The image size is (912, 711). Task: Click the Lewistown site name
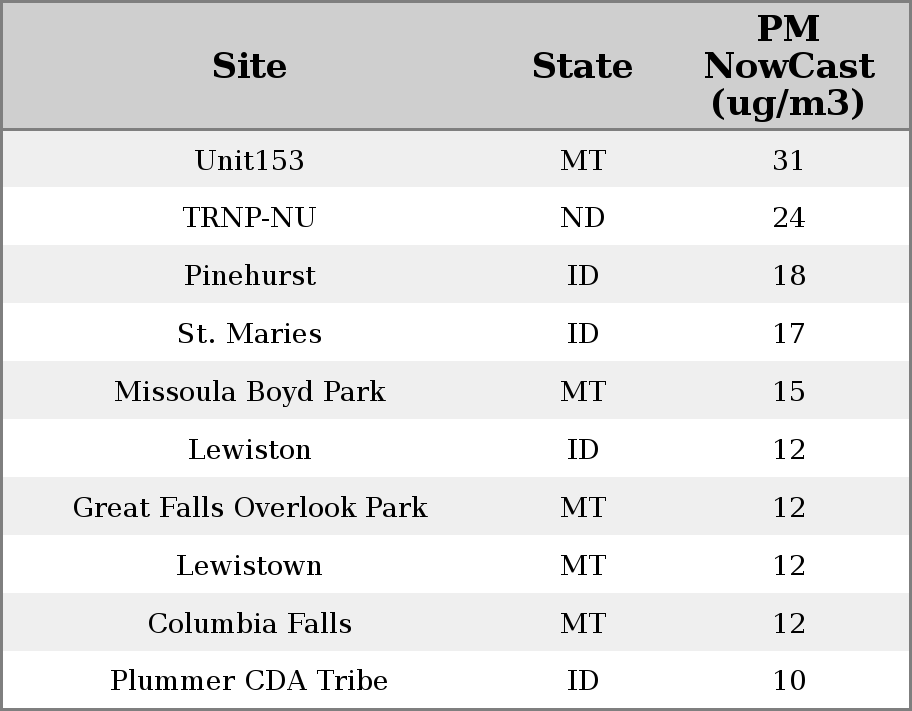(249, 565)
